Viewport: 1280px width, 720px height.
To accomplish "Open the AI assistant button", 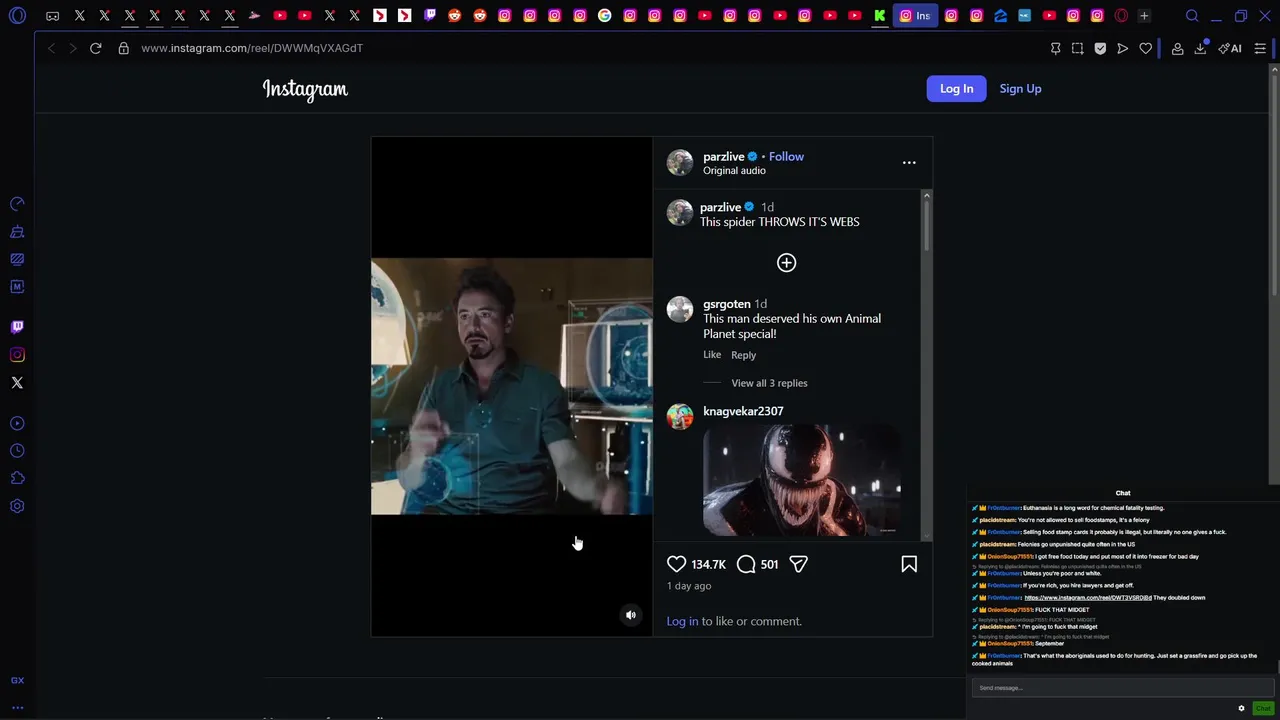I will [x=1230, y=48].
